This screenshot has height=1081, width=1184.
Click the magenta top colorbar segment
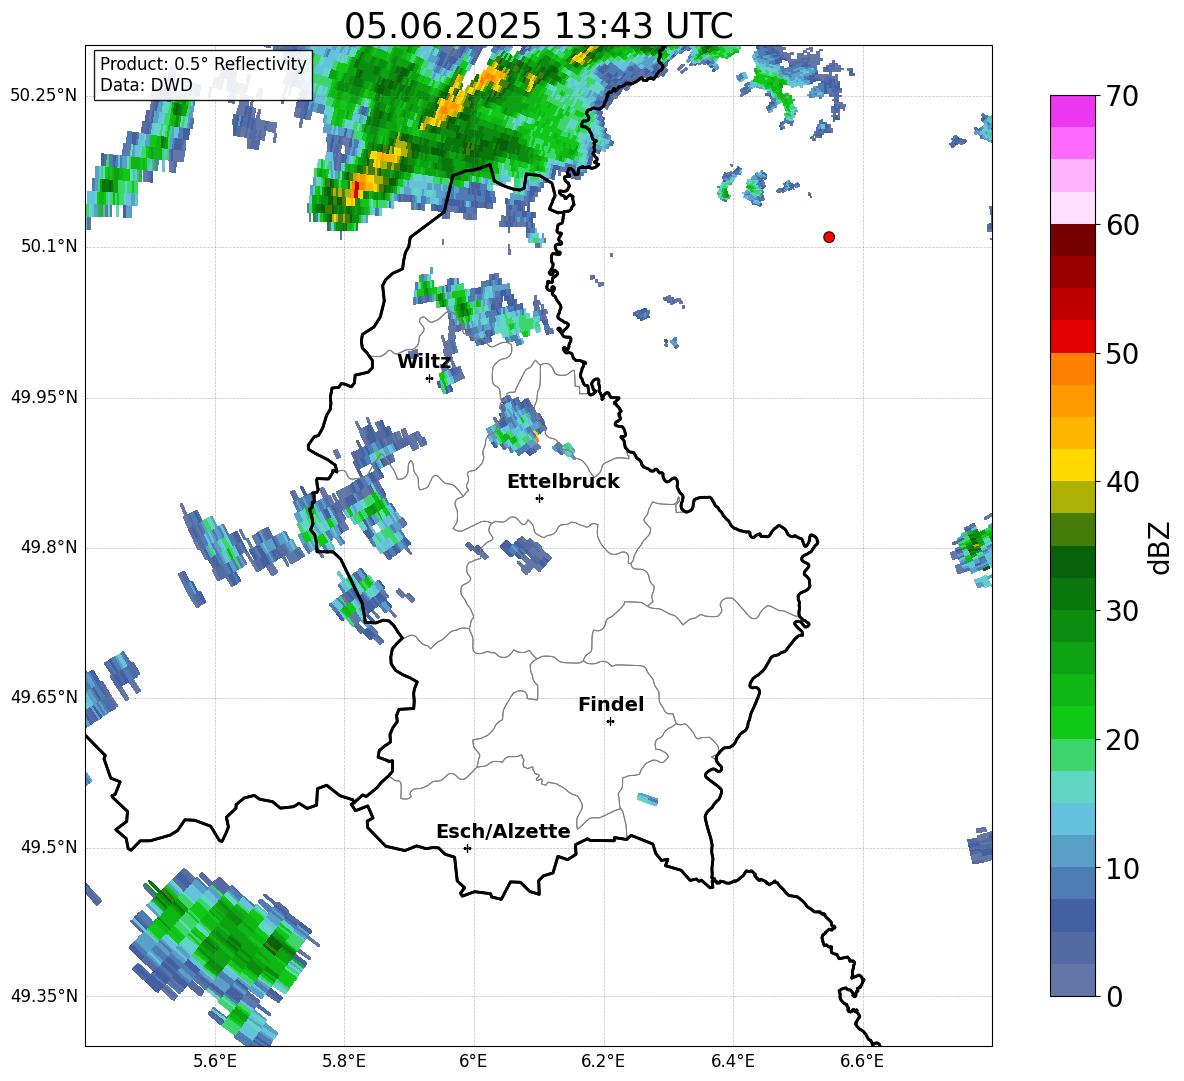tap(1072, 111)
